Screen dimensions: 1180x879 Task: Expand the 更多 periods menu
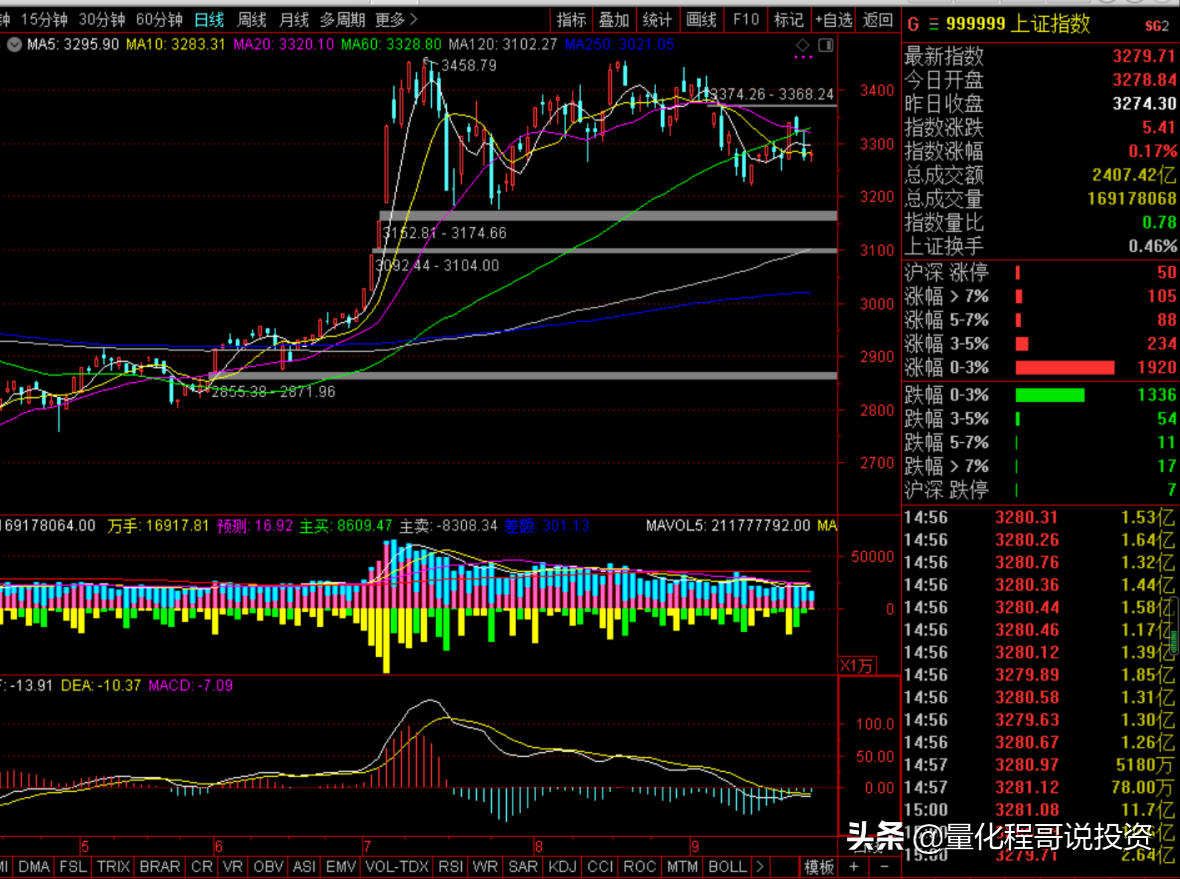pyautogui.click(x=396, y=20)
